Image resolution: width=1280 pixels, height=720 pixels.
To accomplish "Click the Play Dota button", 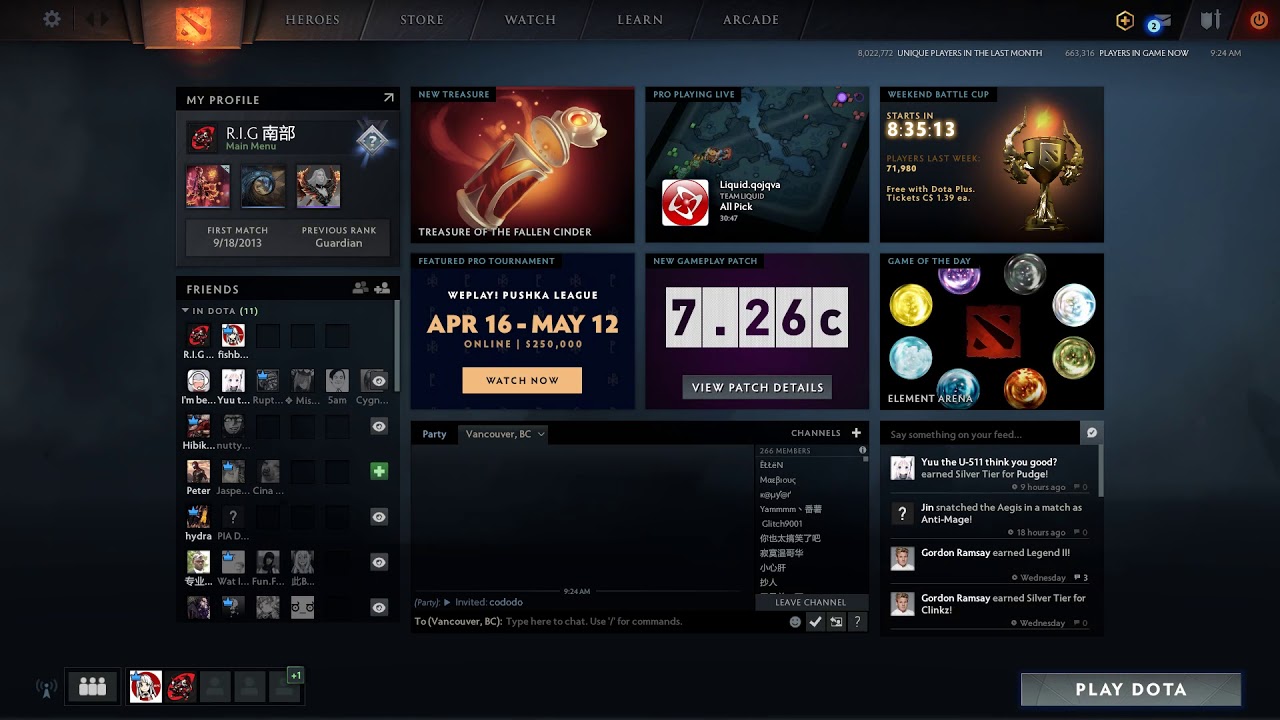I will tap(1131, 689).
